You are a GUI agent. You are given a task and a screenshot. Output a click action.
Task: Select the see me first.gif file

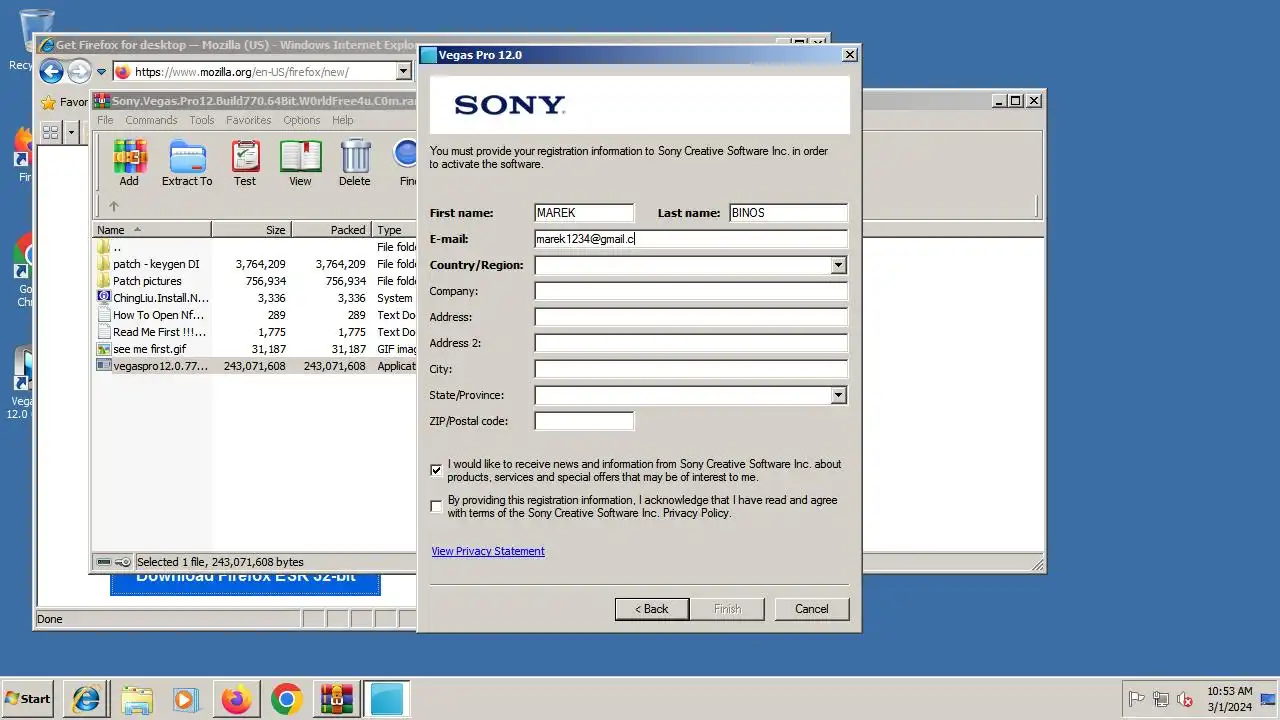[x=149, y=349]
